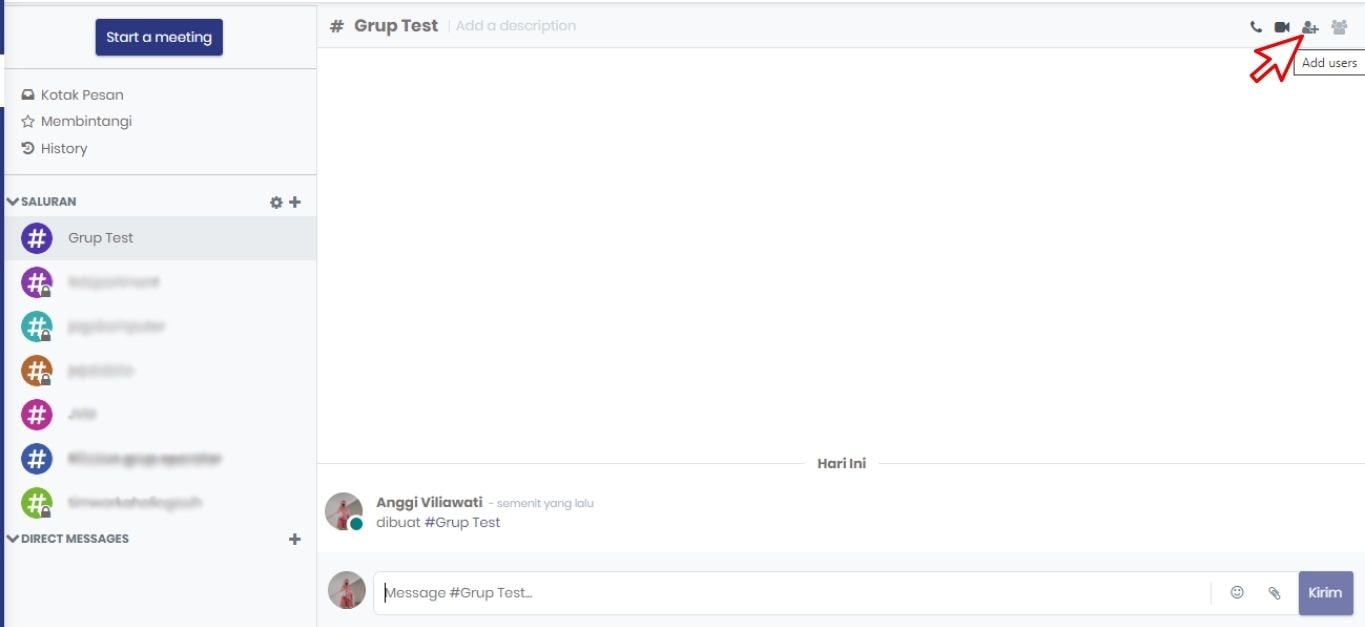Open Membintangi starred messages
Screen dimensions: 1365x627
77,121
